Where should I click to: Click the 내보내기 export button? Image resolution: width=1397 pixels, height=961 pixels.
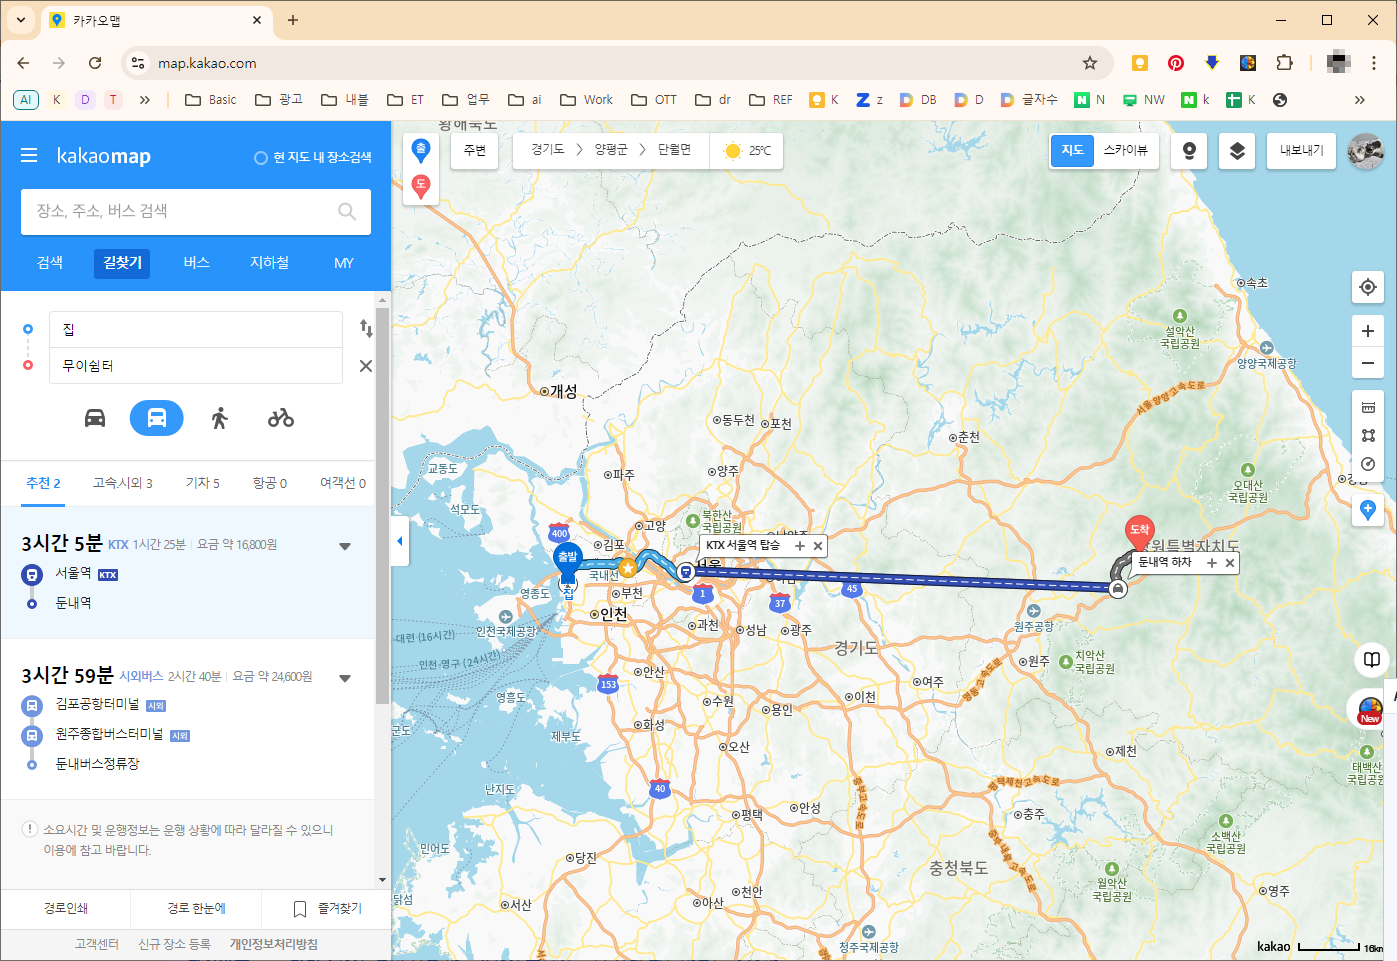[1301, 150]
